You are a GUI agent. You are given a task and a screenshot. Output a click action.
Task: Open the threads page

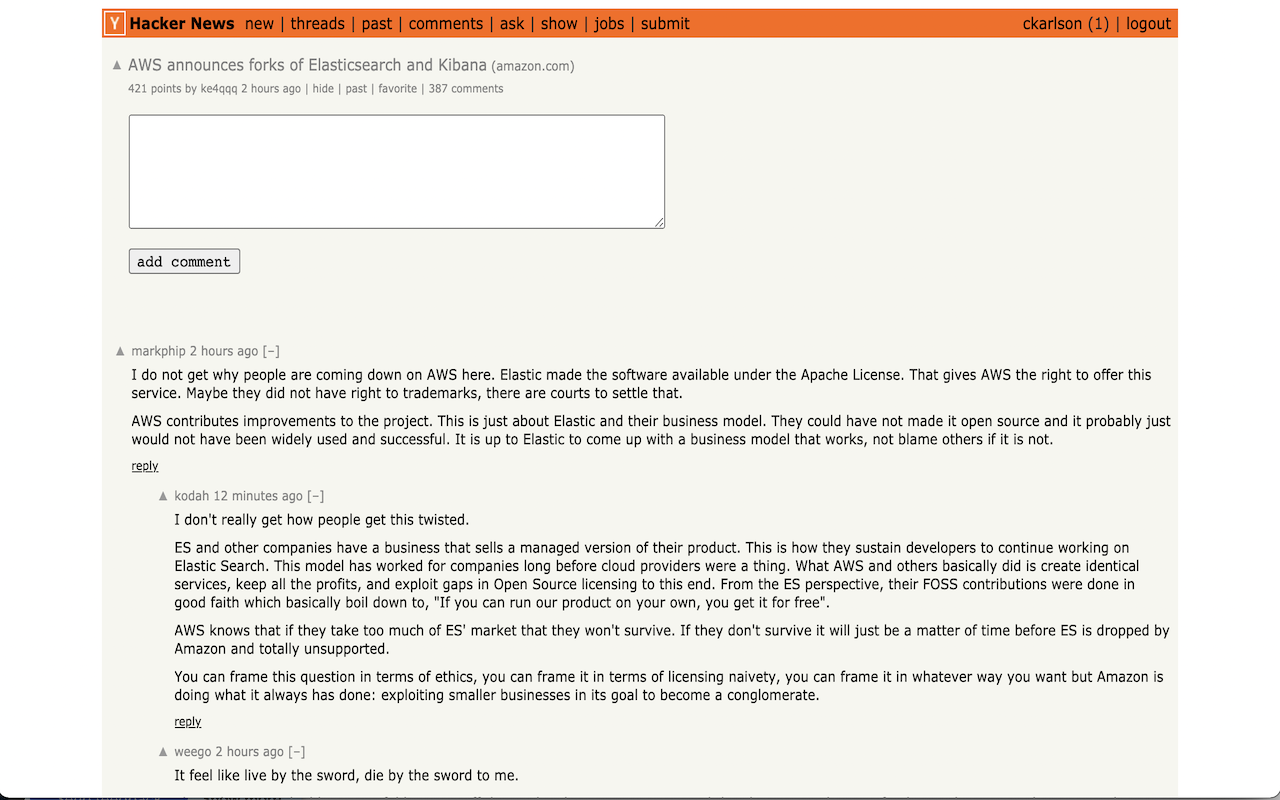[x=317, y=23]
